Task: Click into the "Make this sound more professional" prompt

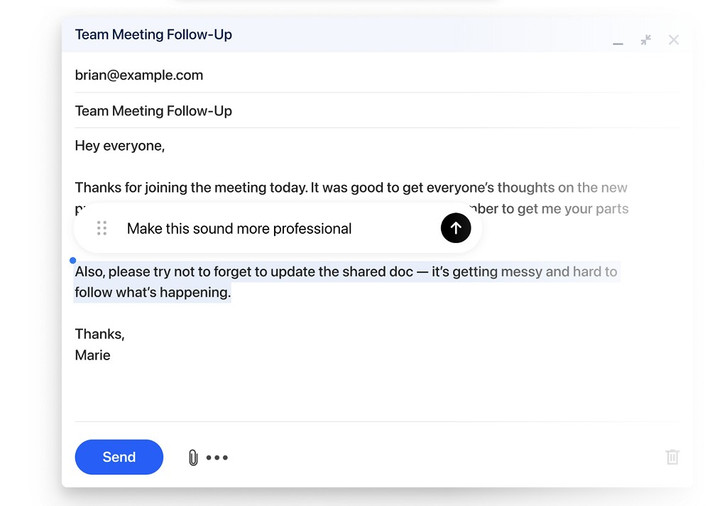Action: tap(239, 229)
